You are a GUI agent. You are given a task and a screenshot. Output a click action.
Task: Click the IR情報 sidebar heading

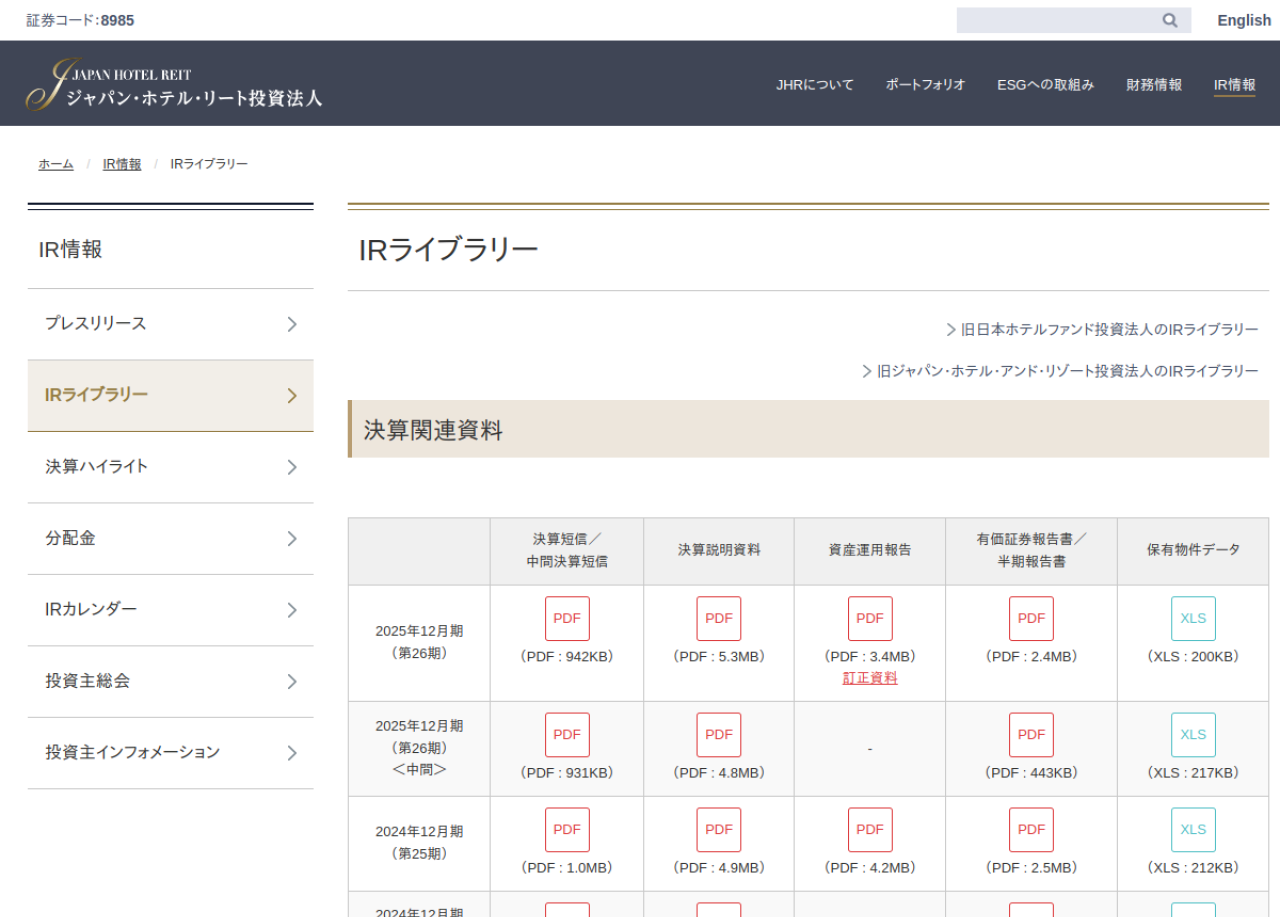point(71,250)
